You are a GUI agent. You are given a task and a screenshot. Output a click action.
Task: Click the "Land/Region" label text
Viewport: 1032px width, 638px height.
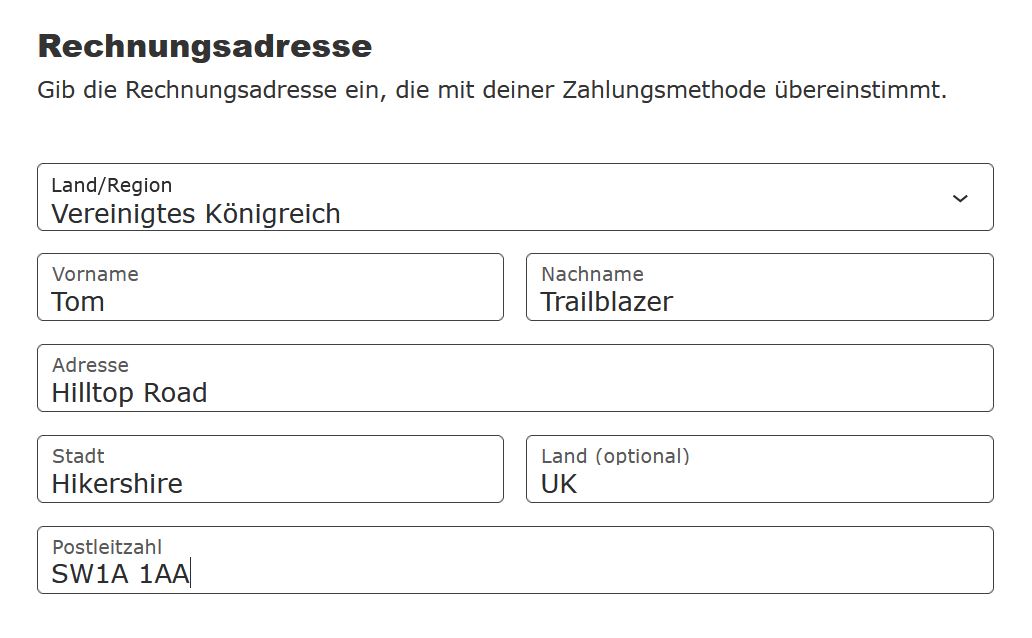(112, 185)
